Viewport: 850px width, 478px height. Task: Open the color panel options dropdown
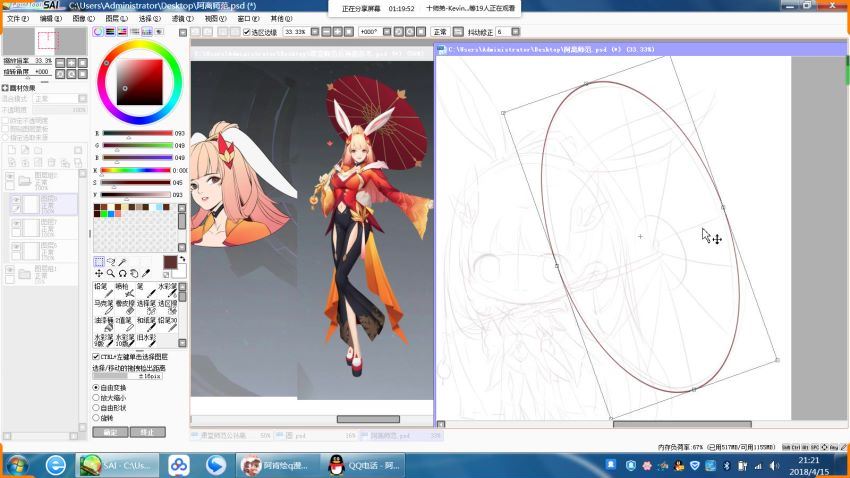coord(183,33)
